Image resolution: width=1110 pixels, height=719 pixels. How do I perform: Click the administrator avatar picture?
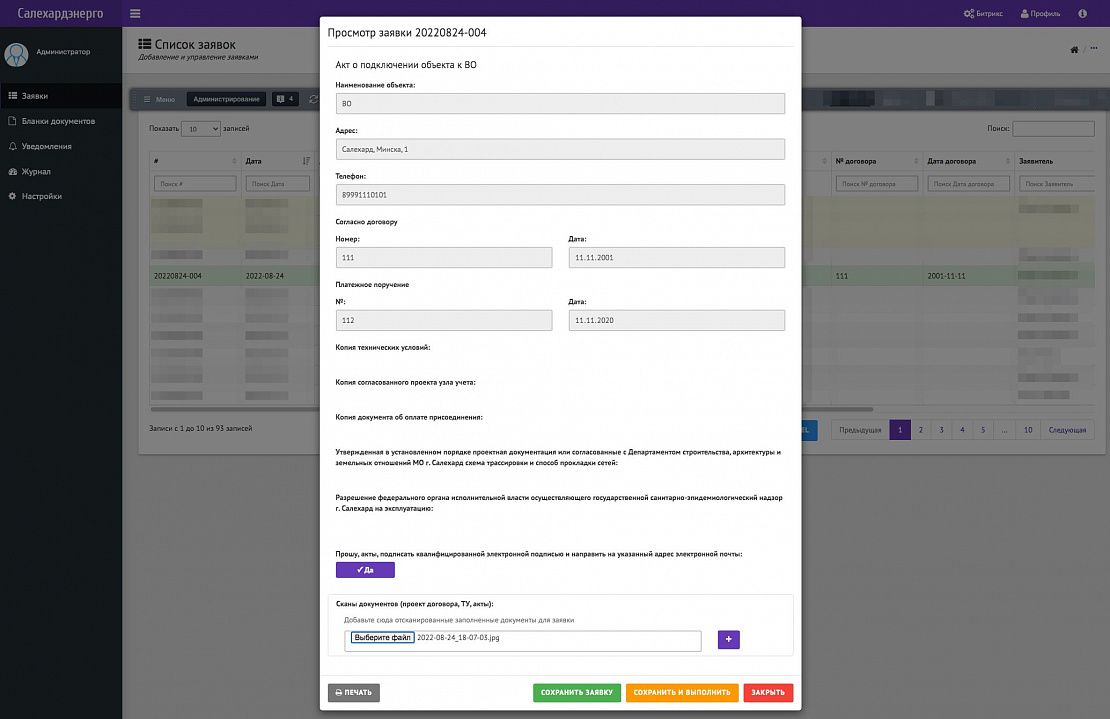tap(16, 54)
